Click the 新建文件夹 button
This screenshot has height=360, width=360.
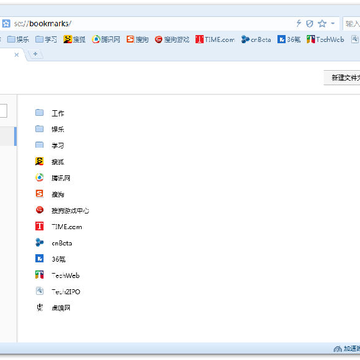(342, 78)
